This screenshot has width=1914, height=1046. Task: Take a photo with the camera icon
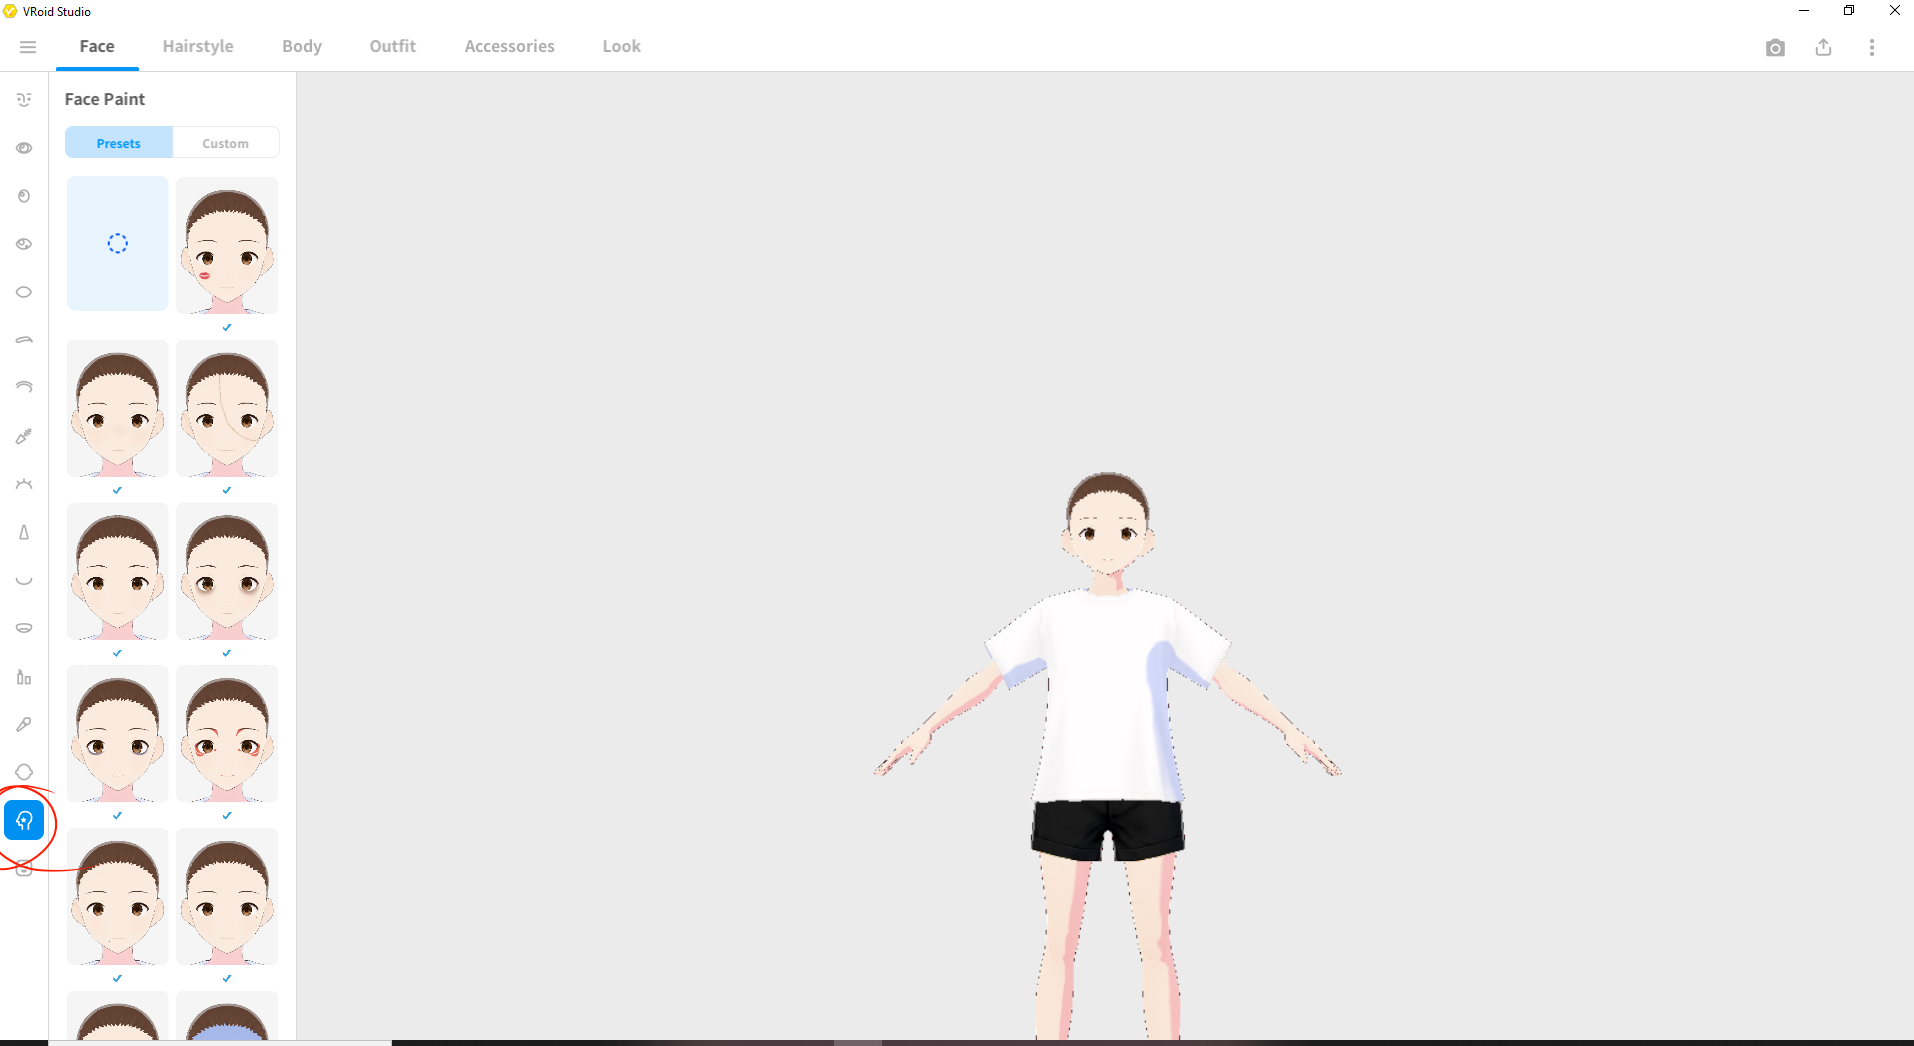(1775, 48)
